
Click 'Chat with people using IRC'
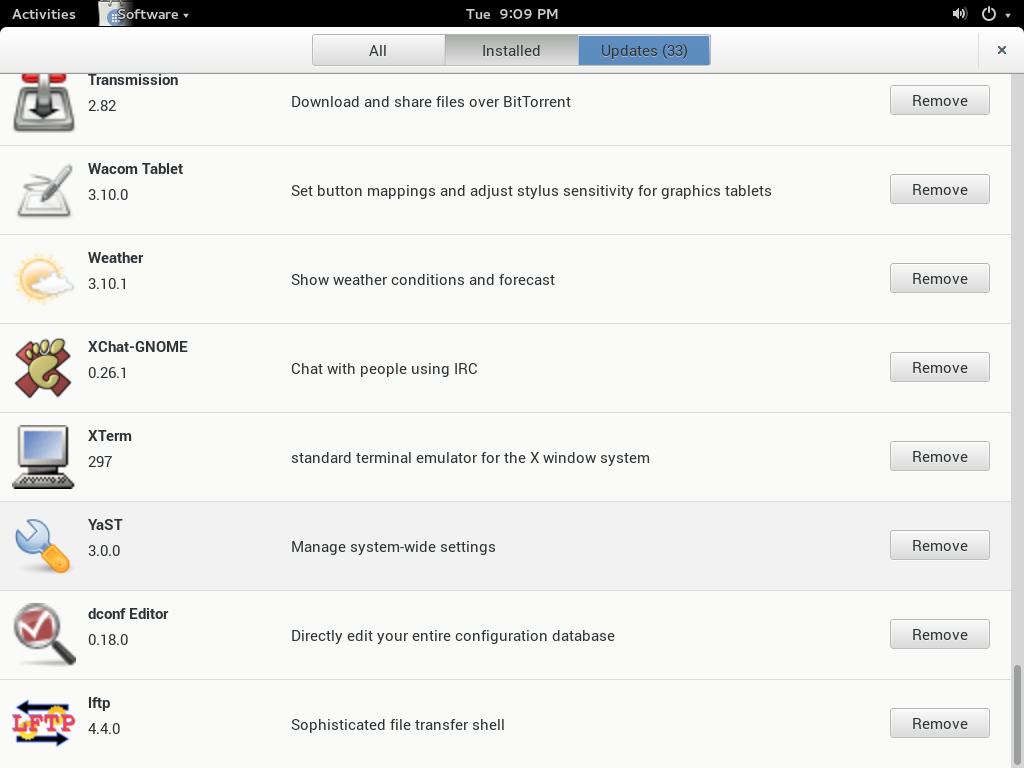tap(384, 368)
